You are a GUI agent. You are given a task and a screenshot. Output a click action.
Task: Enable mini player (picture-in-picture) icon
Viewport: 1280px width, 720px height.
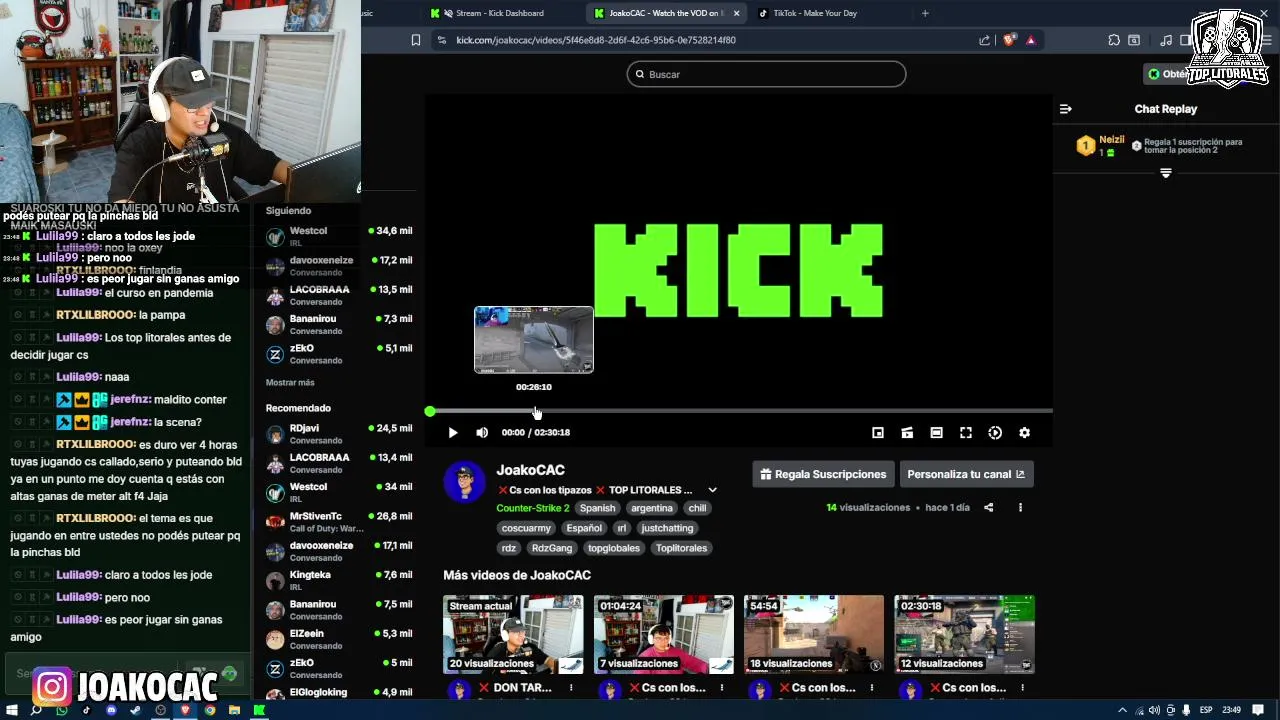coord(878,433)
